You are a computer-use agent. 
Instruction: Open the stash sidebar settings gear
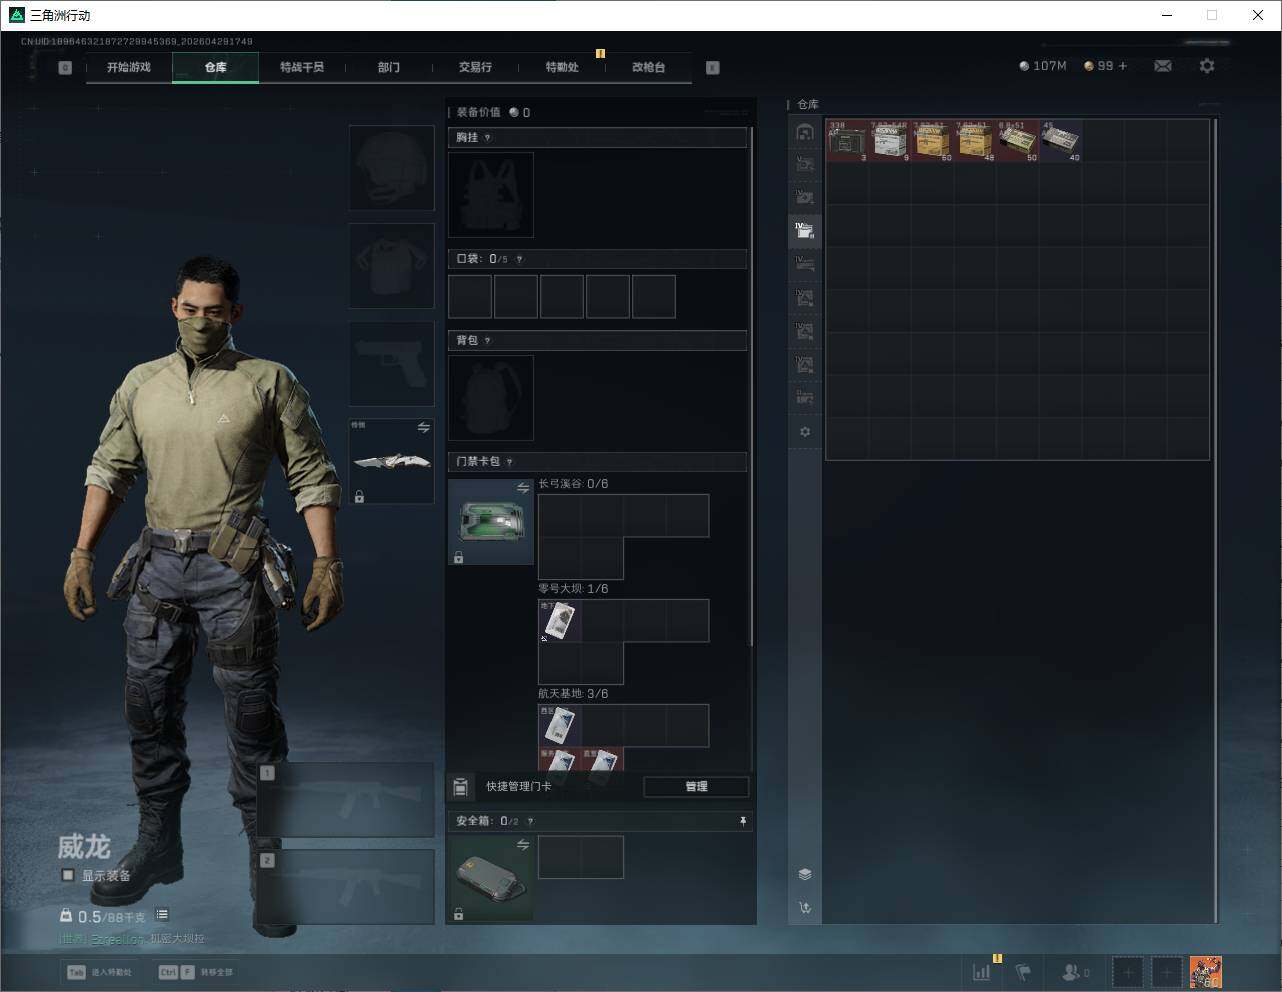pos(805,432)
